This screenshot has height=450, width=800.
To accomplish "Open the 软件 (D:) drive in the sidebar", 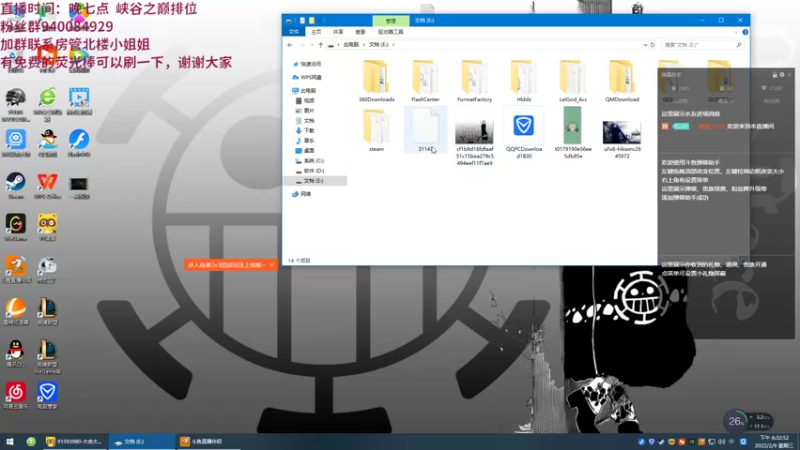I will coord(309,171).
